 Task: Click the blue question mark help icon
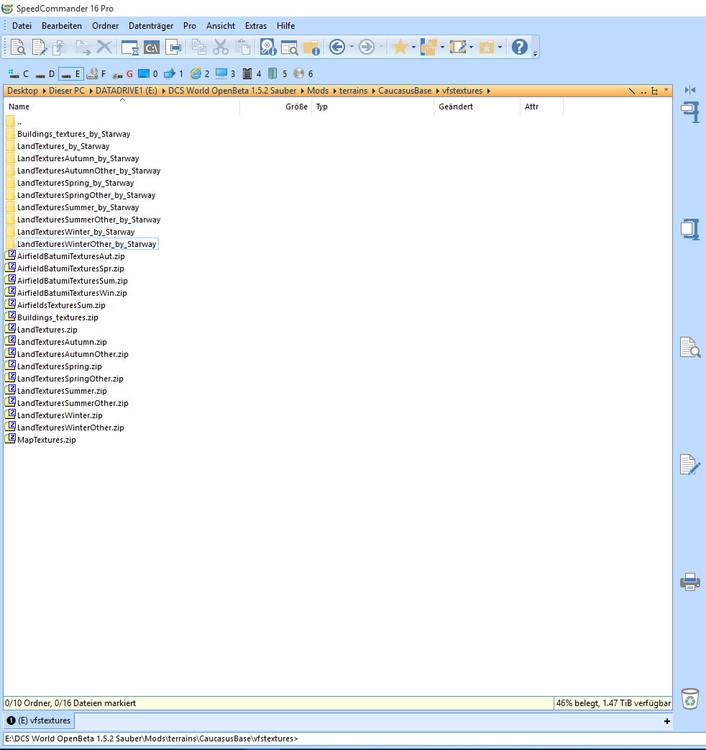[x=519, y=47]
